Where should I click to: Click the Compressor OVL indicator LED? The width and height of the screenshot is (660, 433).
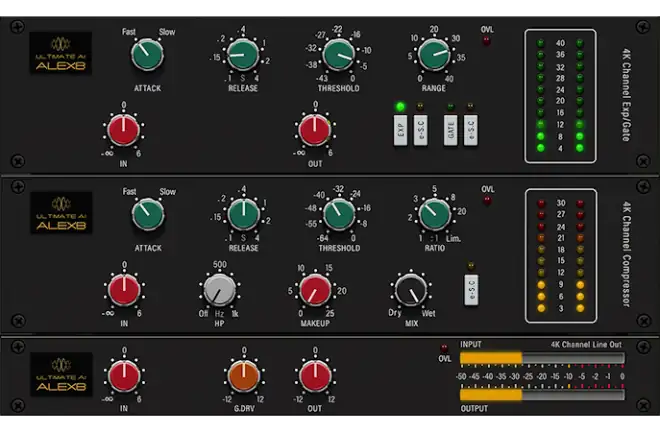pos(487,201)
